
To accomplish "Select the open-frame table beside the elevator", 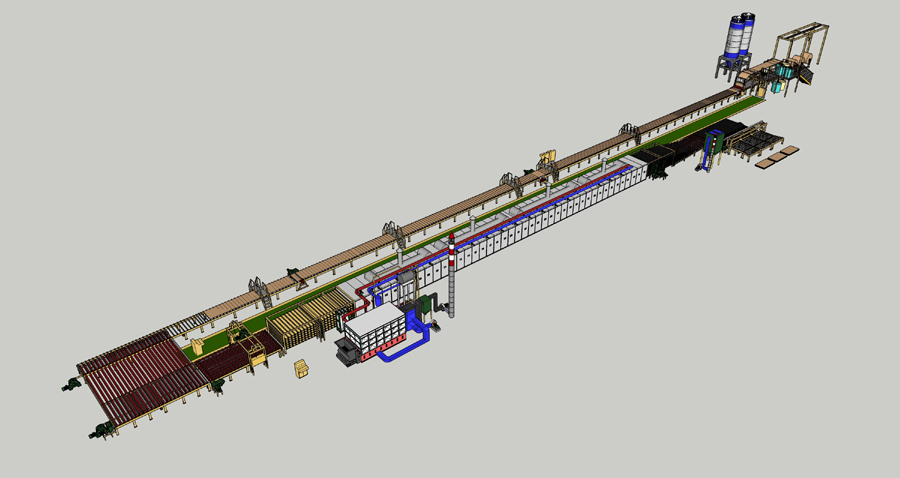I will (x=750, y=141).
